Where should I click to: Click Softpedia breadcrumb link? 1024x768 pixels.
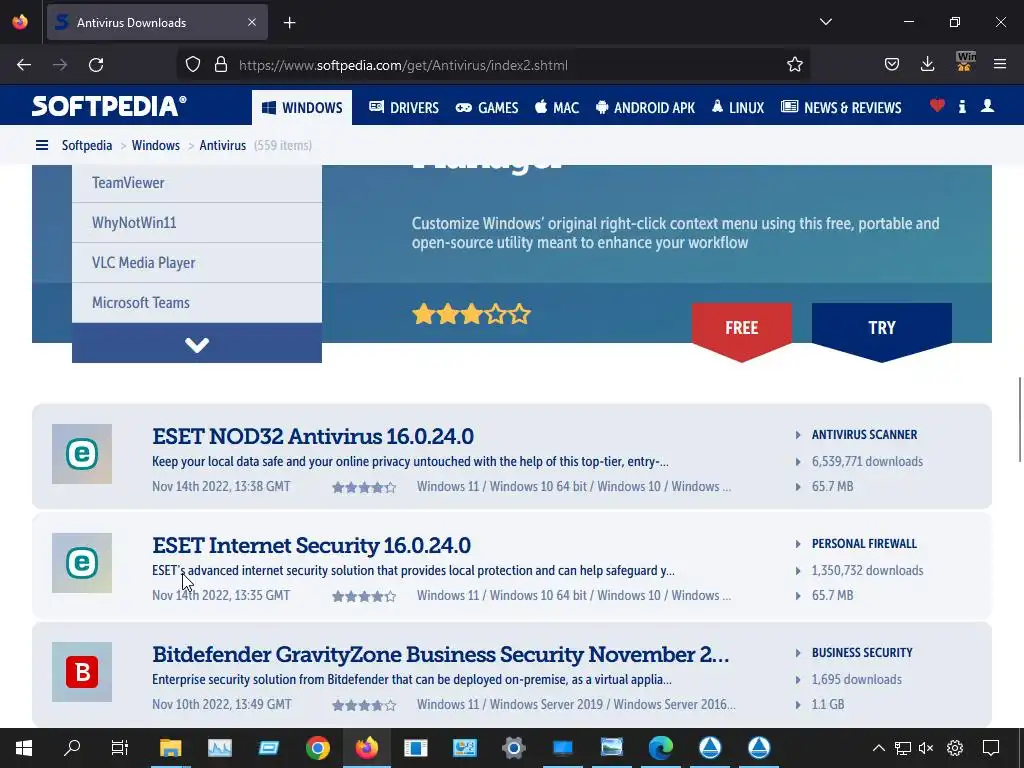tap(87, 145)
